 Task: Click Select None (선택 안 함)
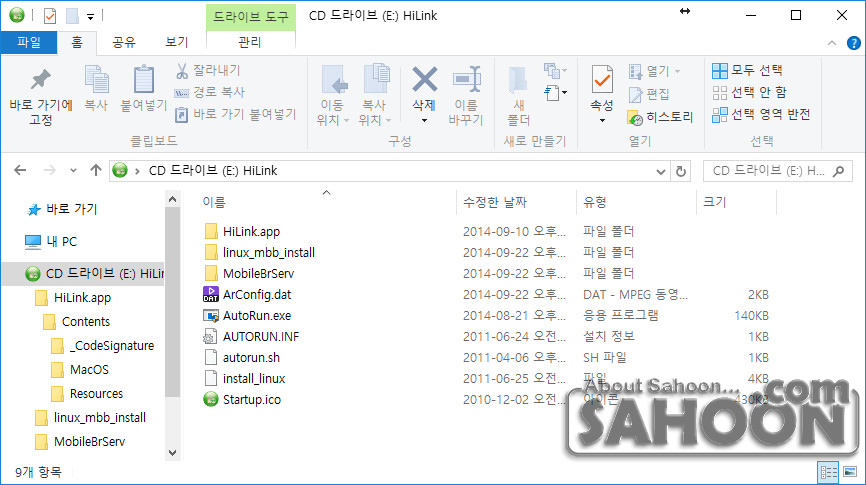[749, 92]
